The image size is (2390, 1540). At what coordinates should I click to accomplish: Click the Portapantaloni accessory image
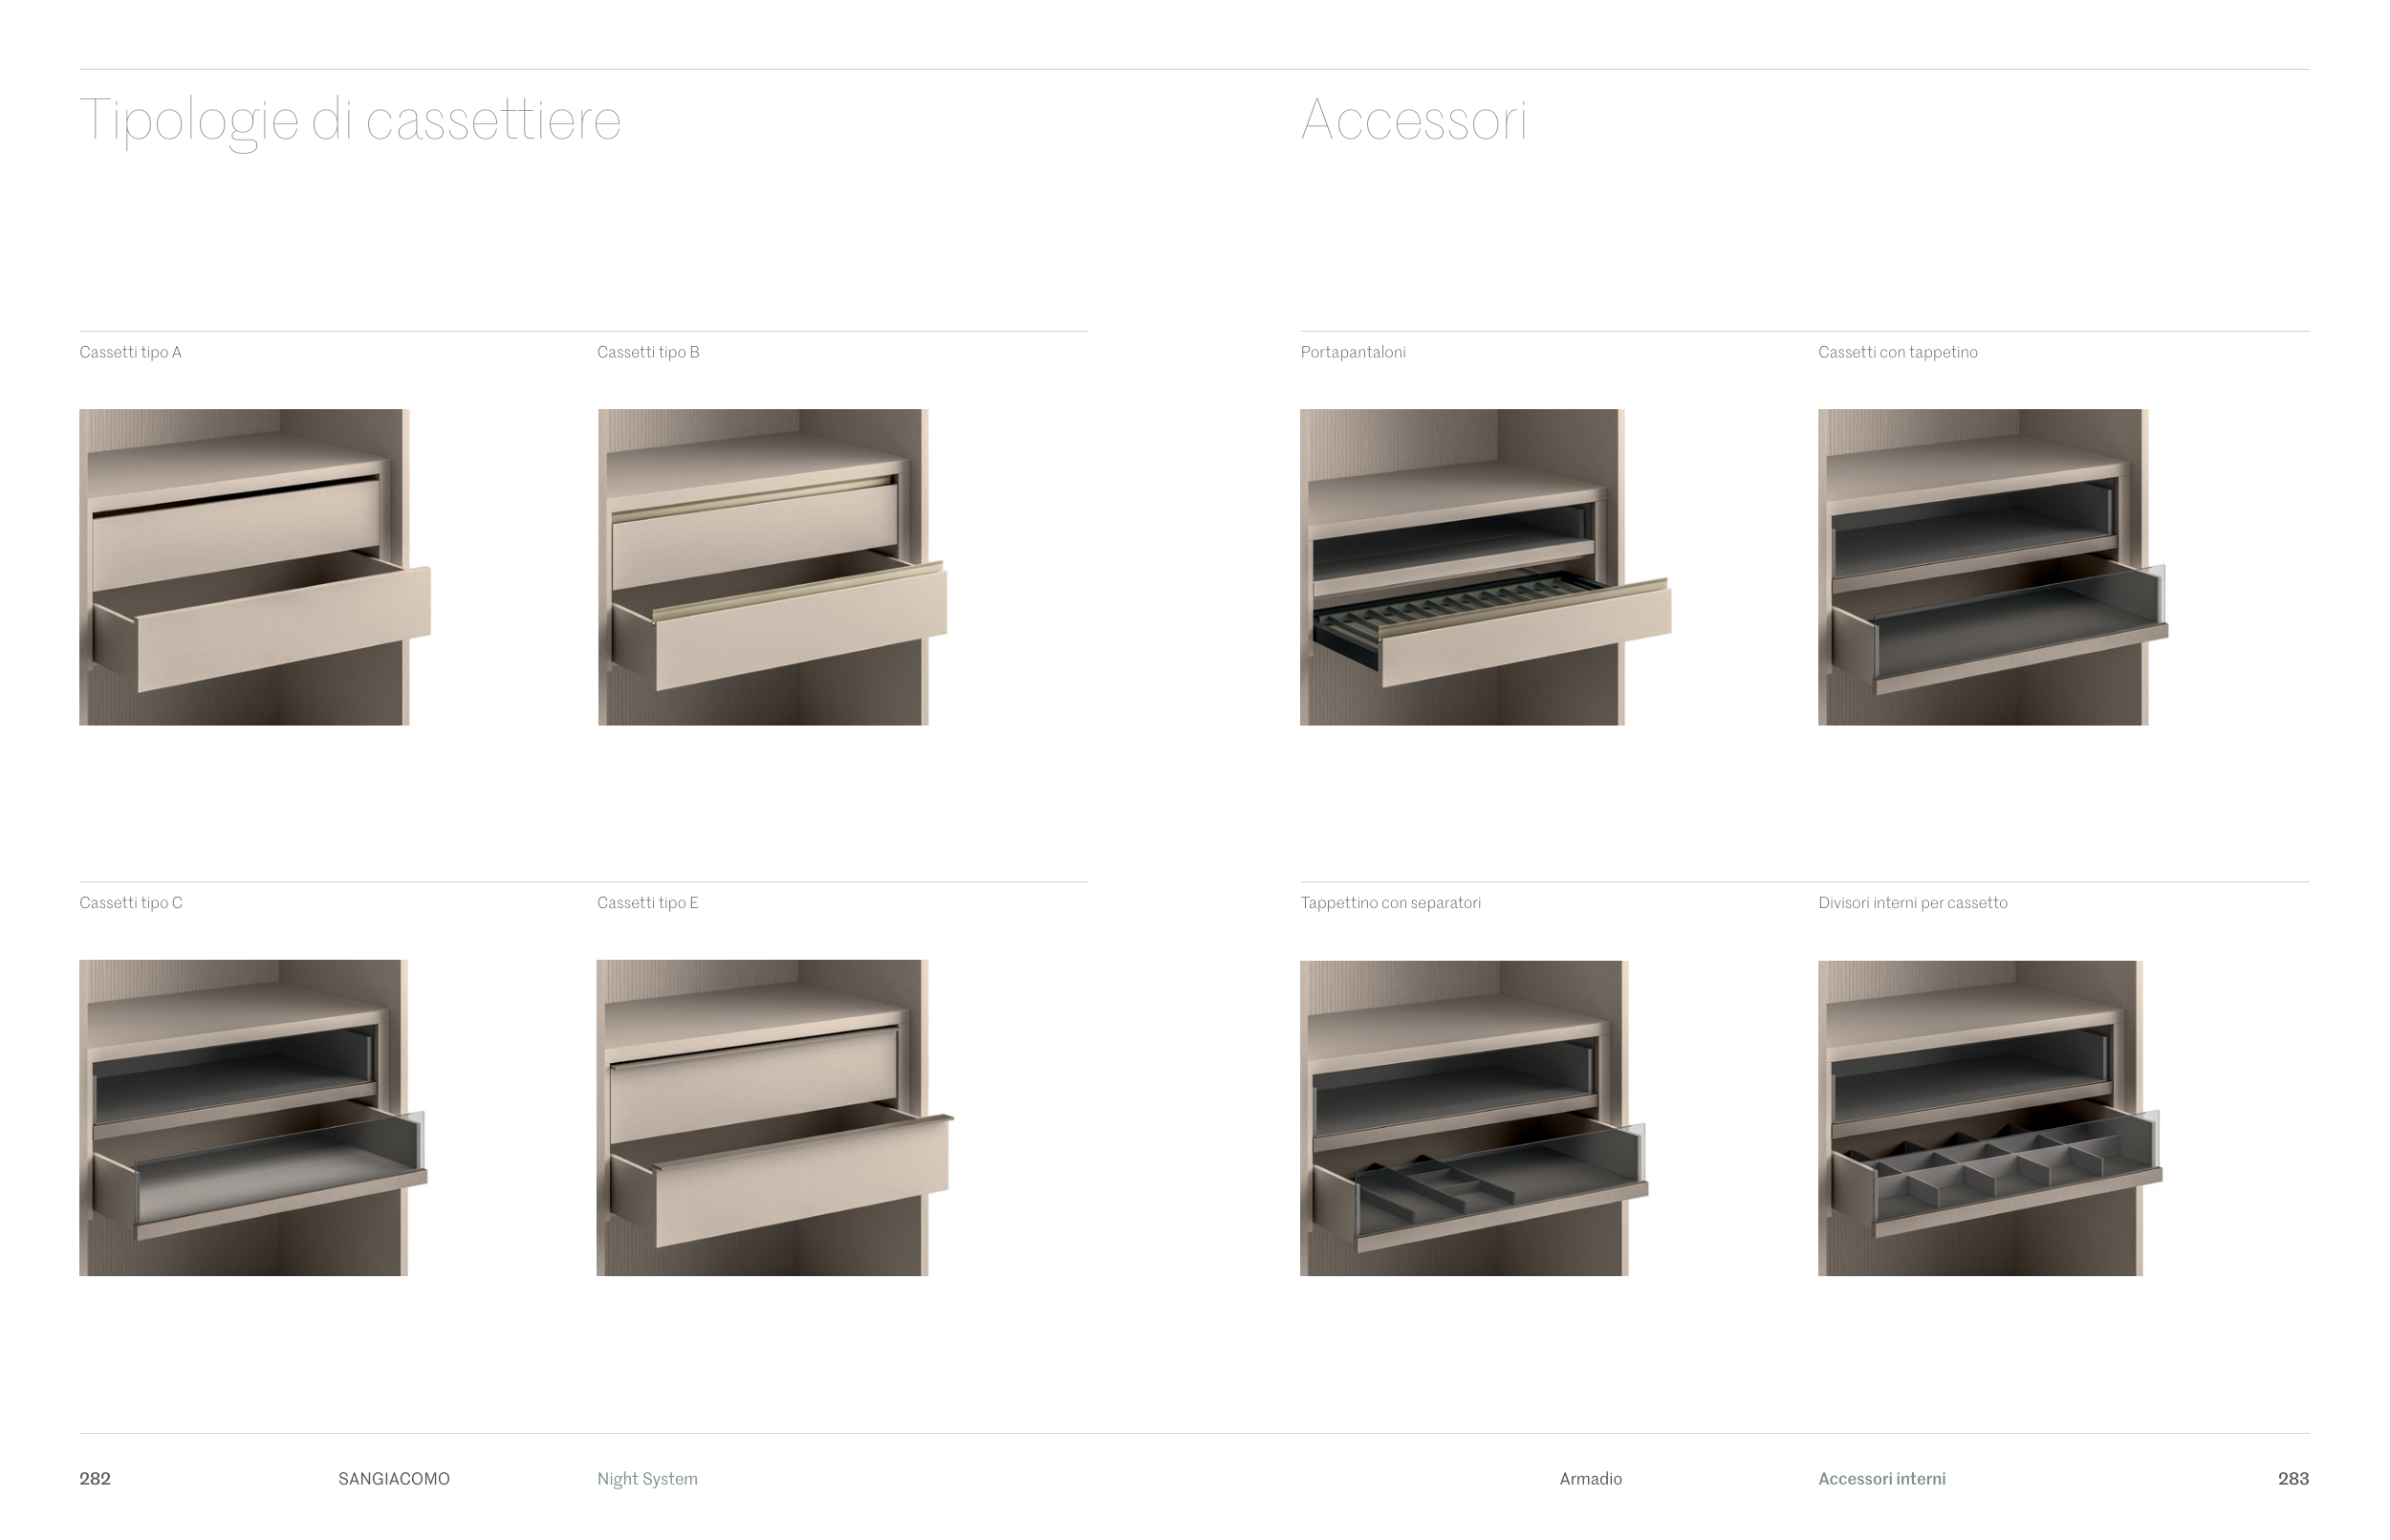(x=1484, y=566)
